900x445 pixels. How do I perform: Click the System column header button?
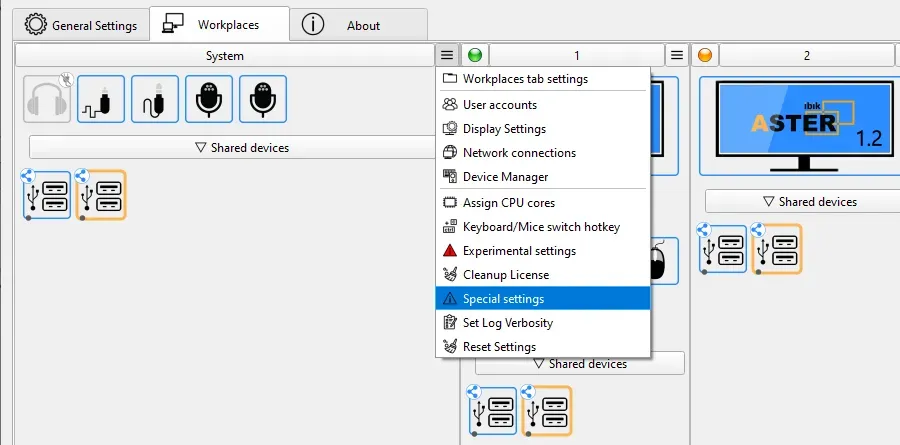click(x=225, y=56)
